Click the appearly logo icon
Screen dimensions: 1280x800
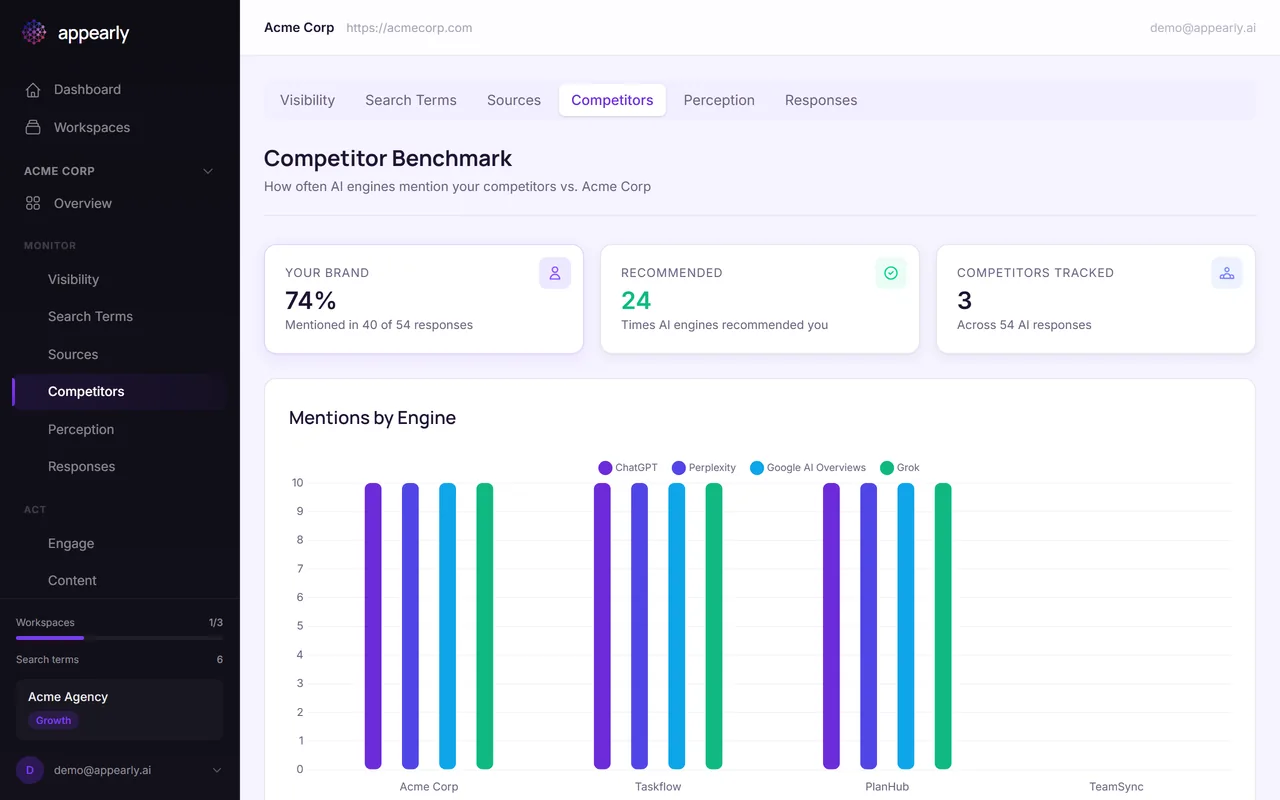pyautogui.click(x=33, y=31)
